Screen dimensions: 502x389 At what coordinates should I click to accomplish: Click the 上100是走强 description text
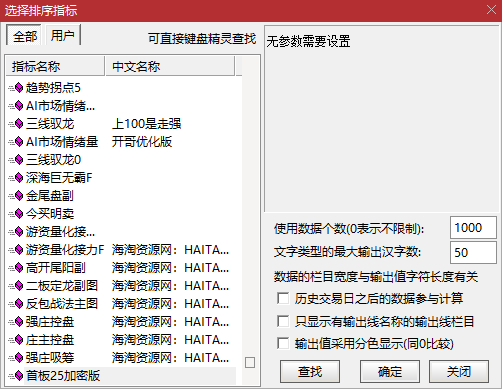click(146, 124)
